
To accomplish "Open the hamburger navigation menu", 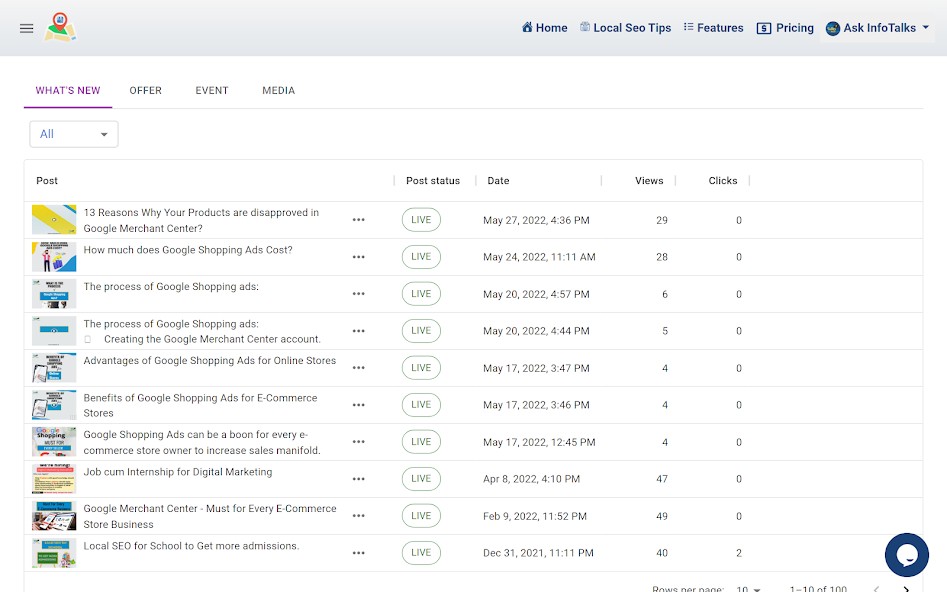I will (27, 28).
